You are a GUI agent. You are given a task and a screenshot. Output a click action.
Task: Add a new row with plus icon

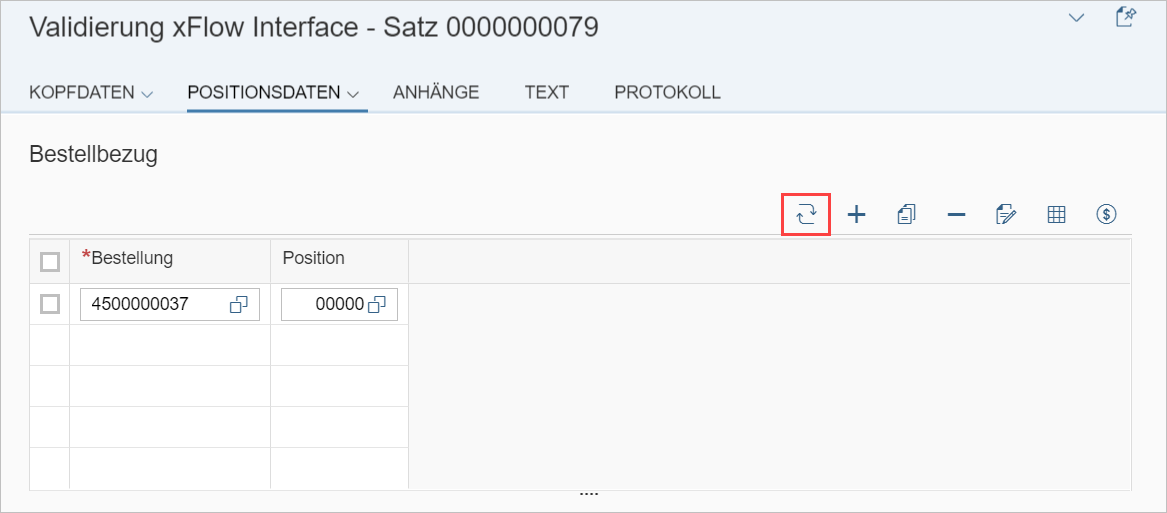coord(856,214)
